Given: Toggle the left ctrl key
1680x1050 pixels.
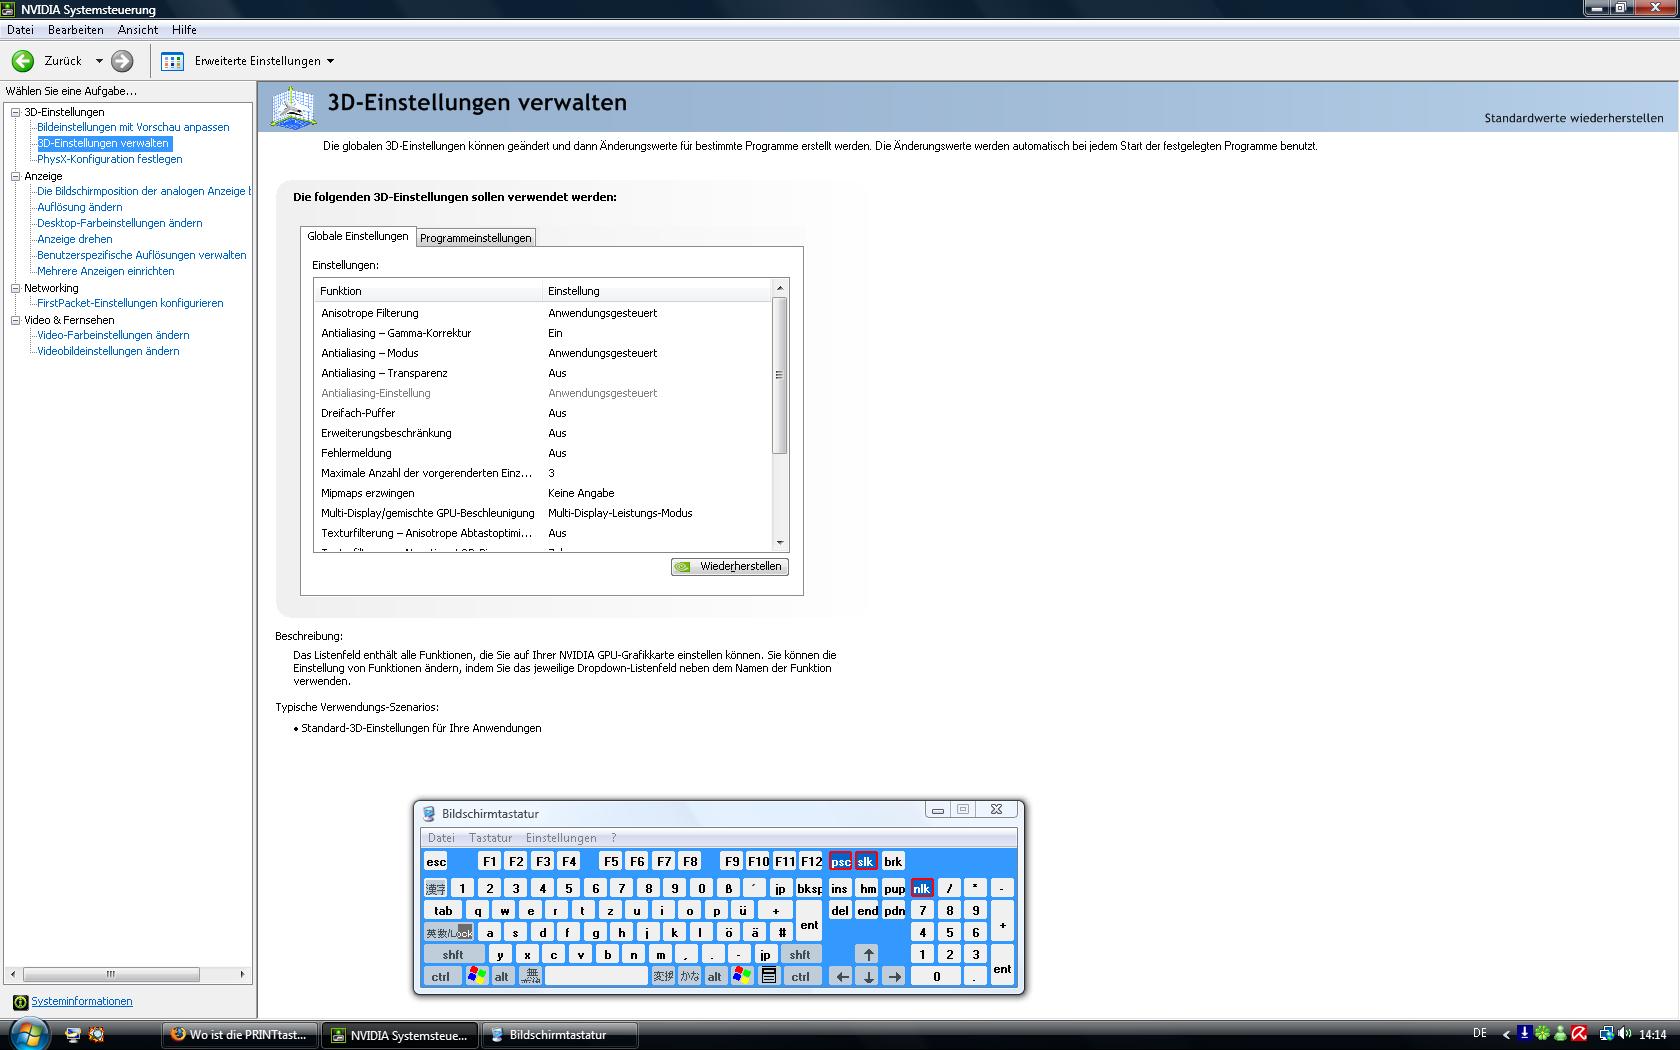Looking at the screenshot, I should (441, 976).
